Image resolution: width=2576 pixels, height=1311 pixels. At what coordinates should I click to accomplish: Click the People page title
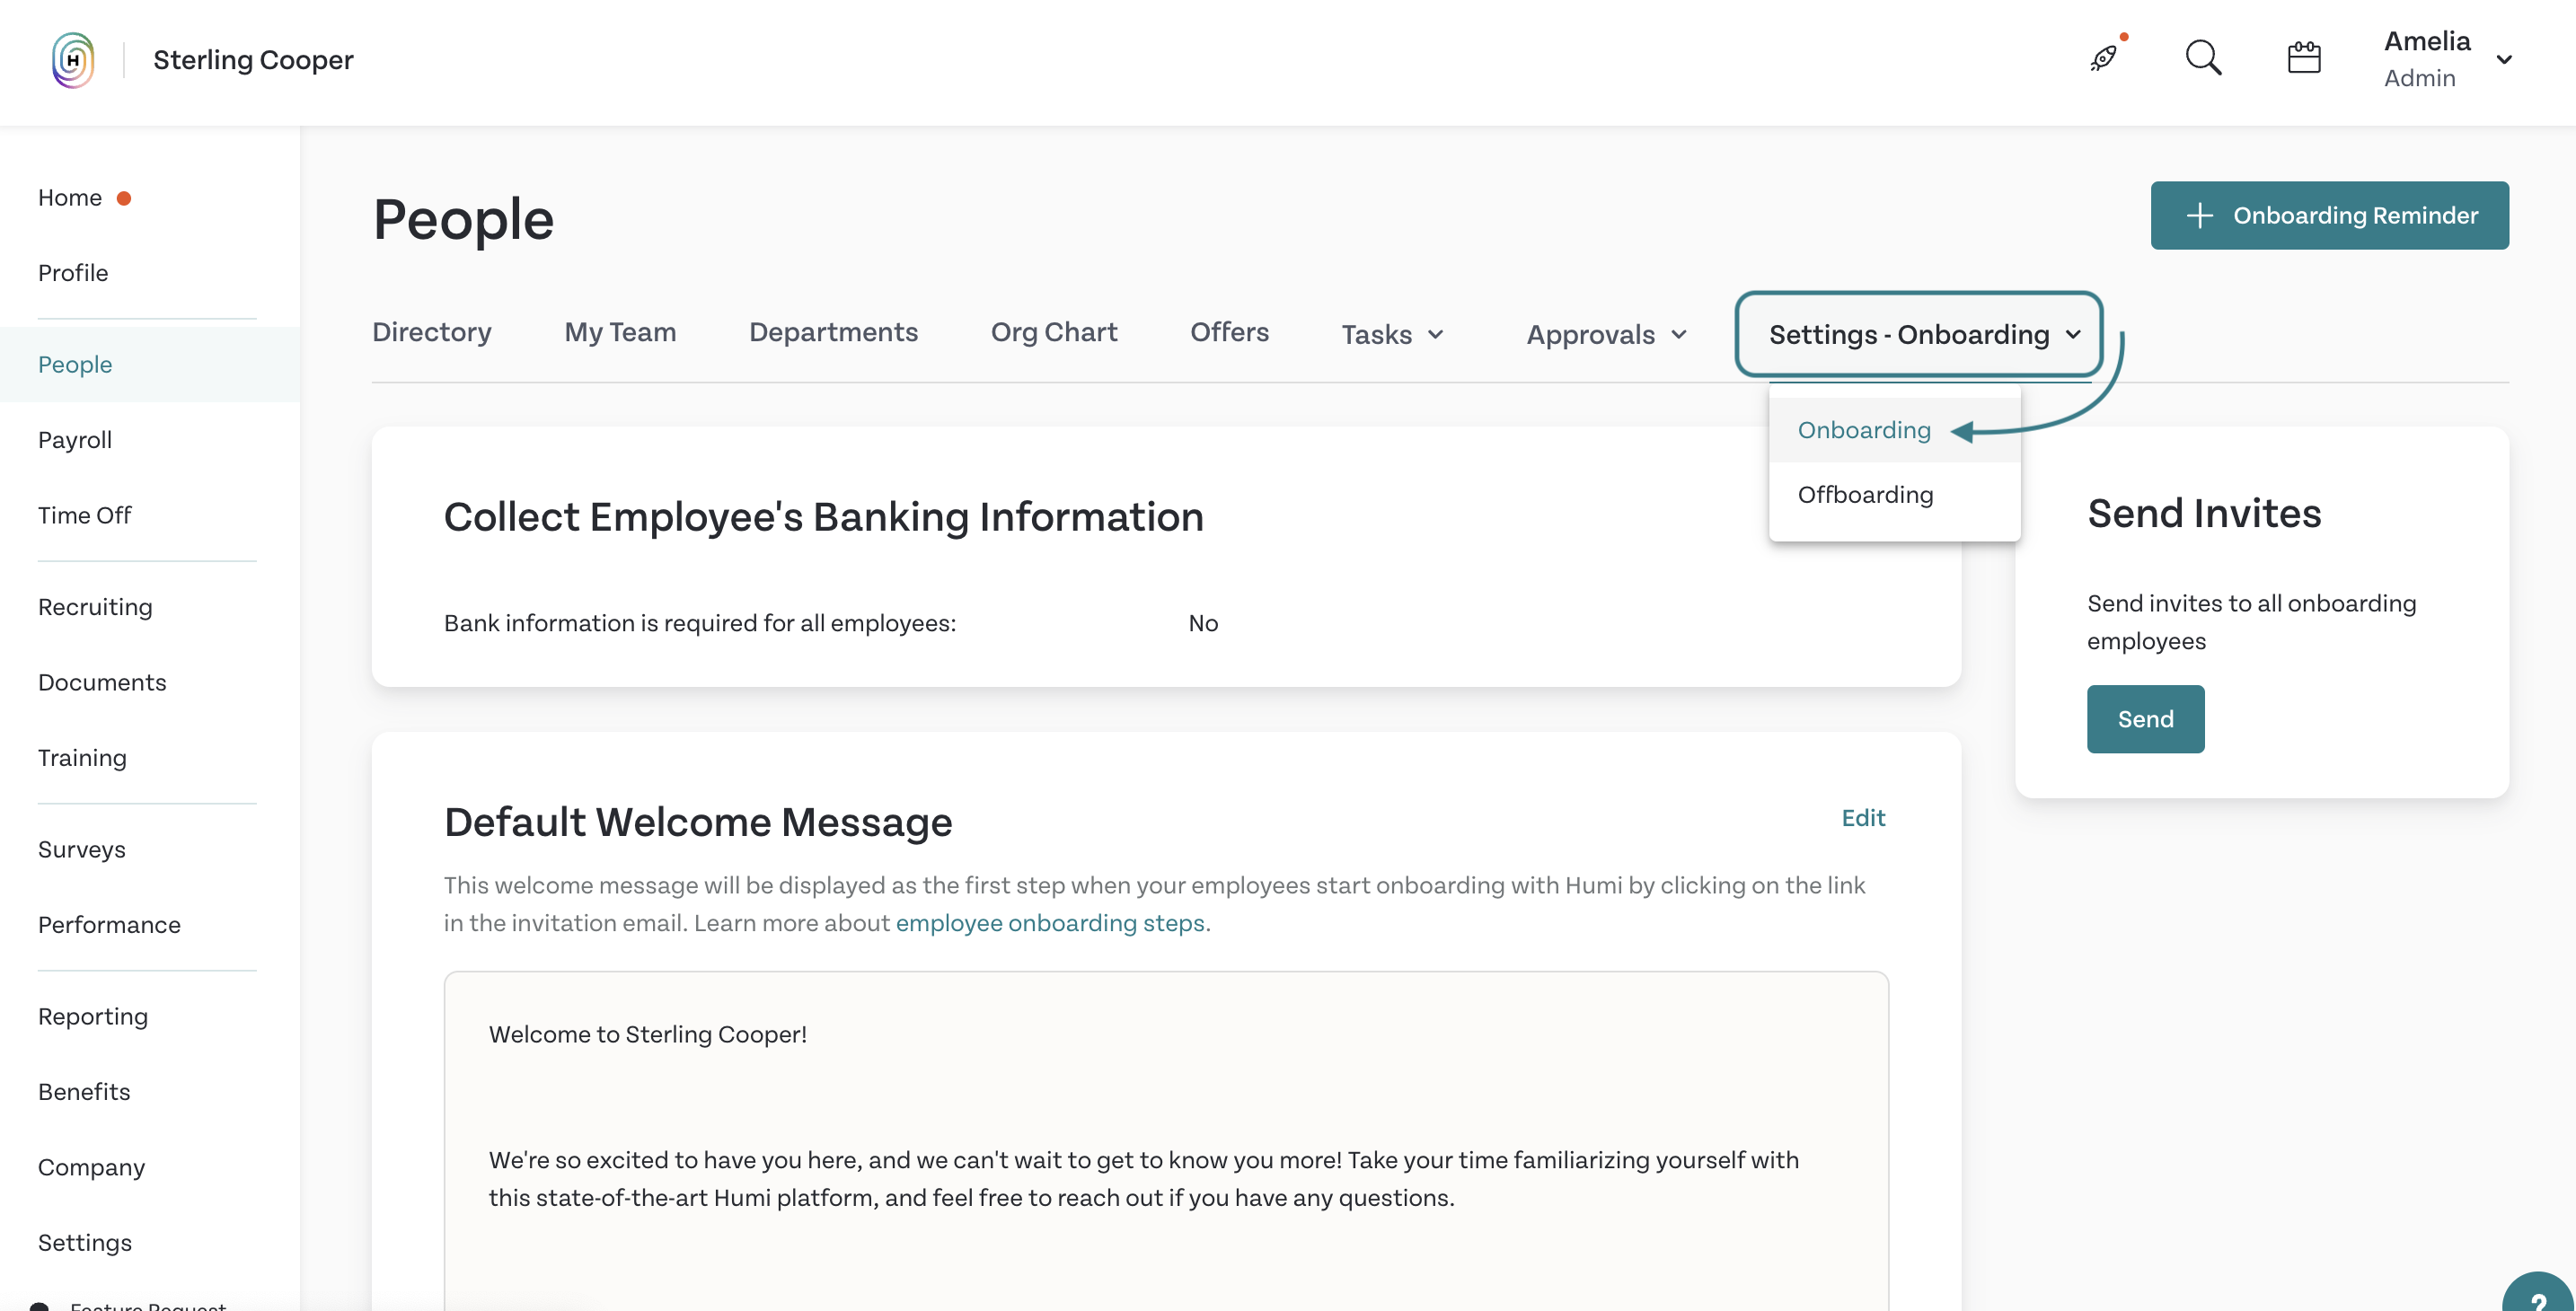point(463,219)
